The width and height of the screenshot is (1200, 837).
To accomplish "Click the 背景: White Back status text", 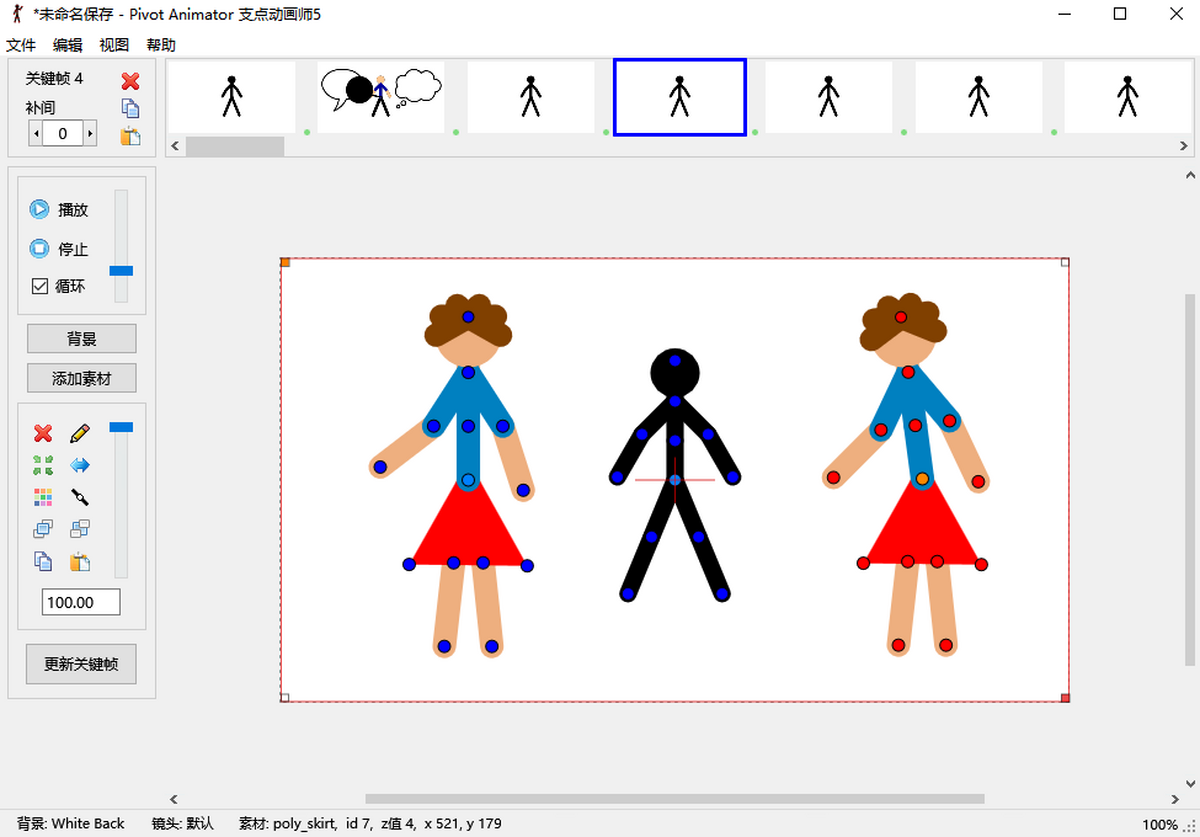I will (x=71, y=824).
